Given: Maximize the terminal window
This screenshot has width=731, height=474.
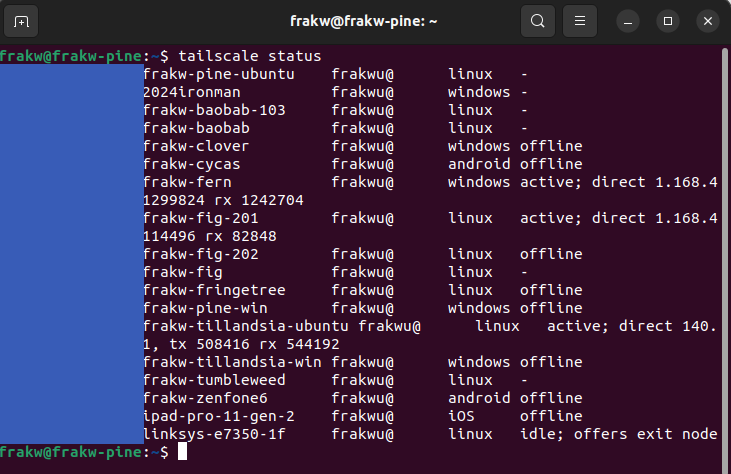Looking at the screenshot, I should 668,21.
